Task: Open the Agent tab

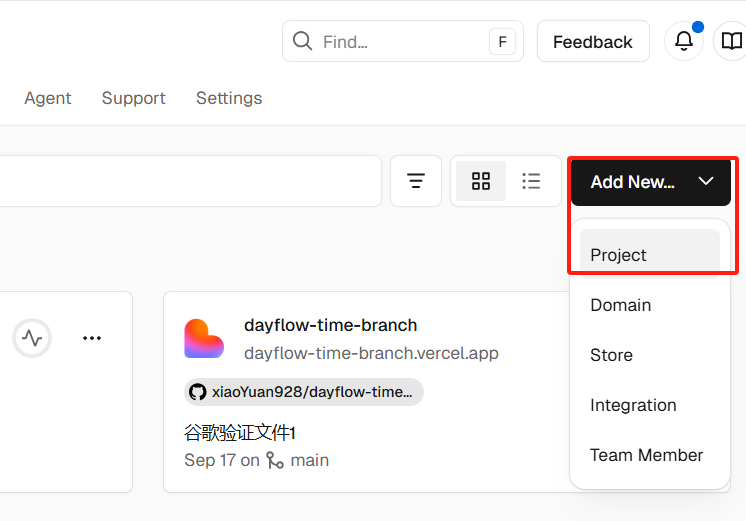Action: tap(48, 98)
